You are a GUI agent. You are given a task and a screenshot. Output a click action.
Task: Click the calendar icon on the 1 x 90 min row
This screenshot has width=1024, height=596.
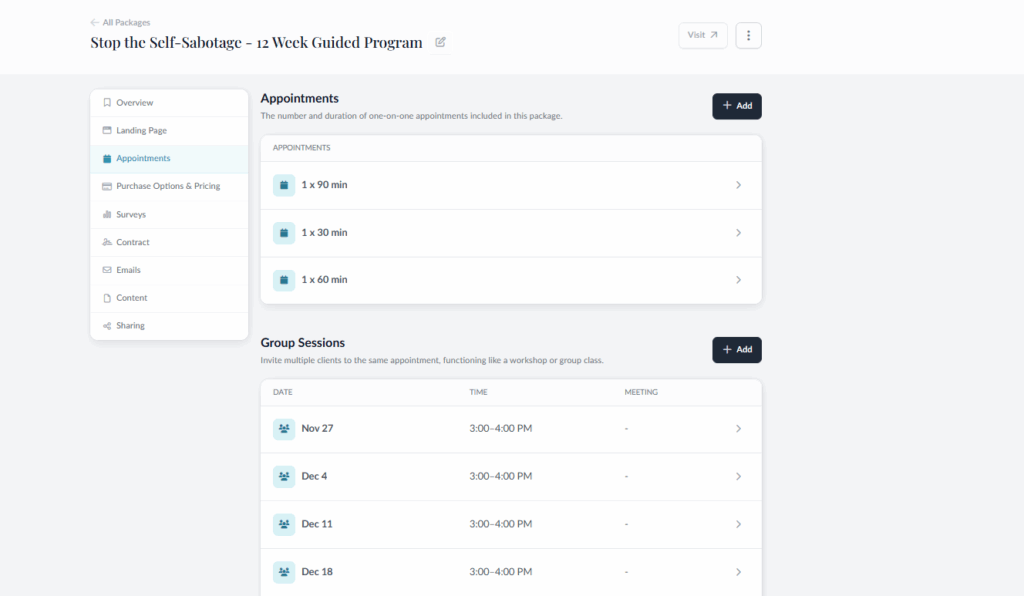point(284,185)
